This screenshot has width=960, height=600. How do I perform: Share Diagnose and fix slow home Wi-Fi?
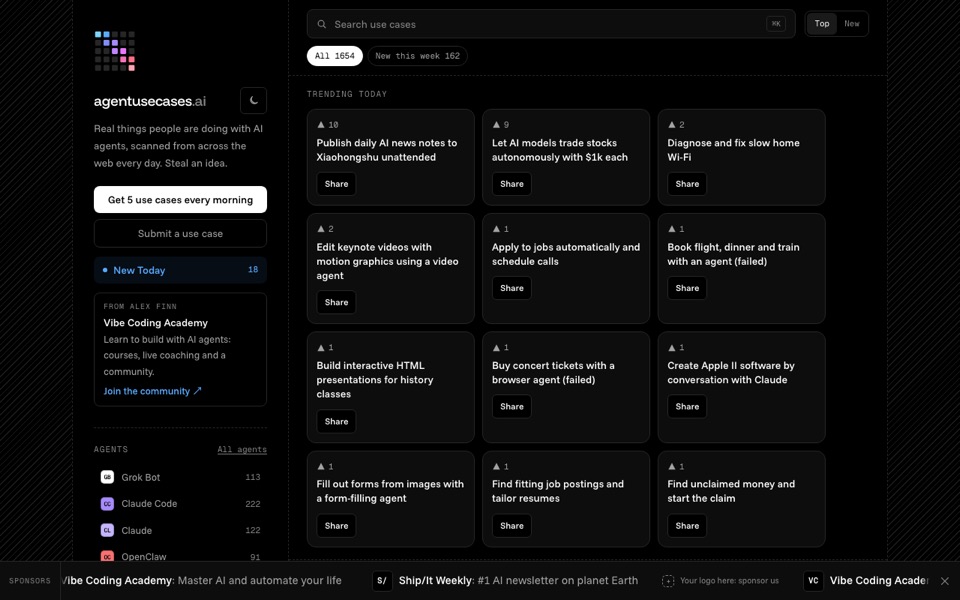pos(687,184)
